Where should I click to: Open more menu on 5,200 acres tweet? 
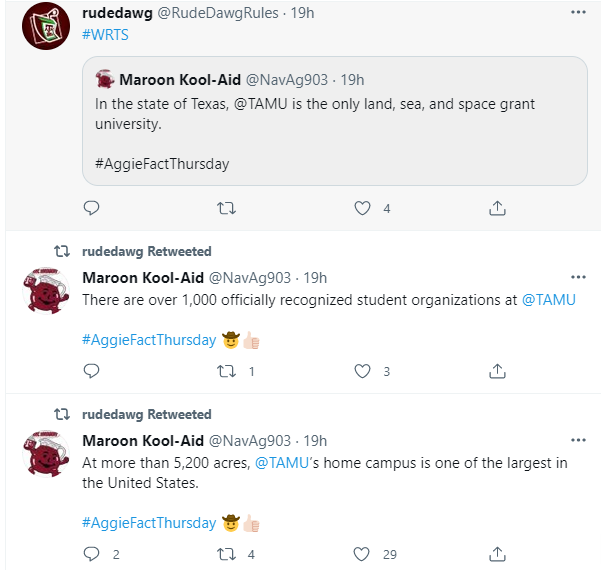pyautogui.click(x=578, y=440)
